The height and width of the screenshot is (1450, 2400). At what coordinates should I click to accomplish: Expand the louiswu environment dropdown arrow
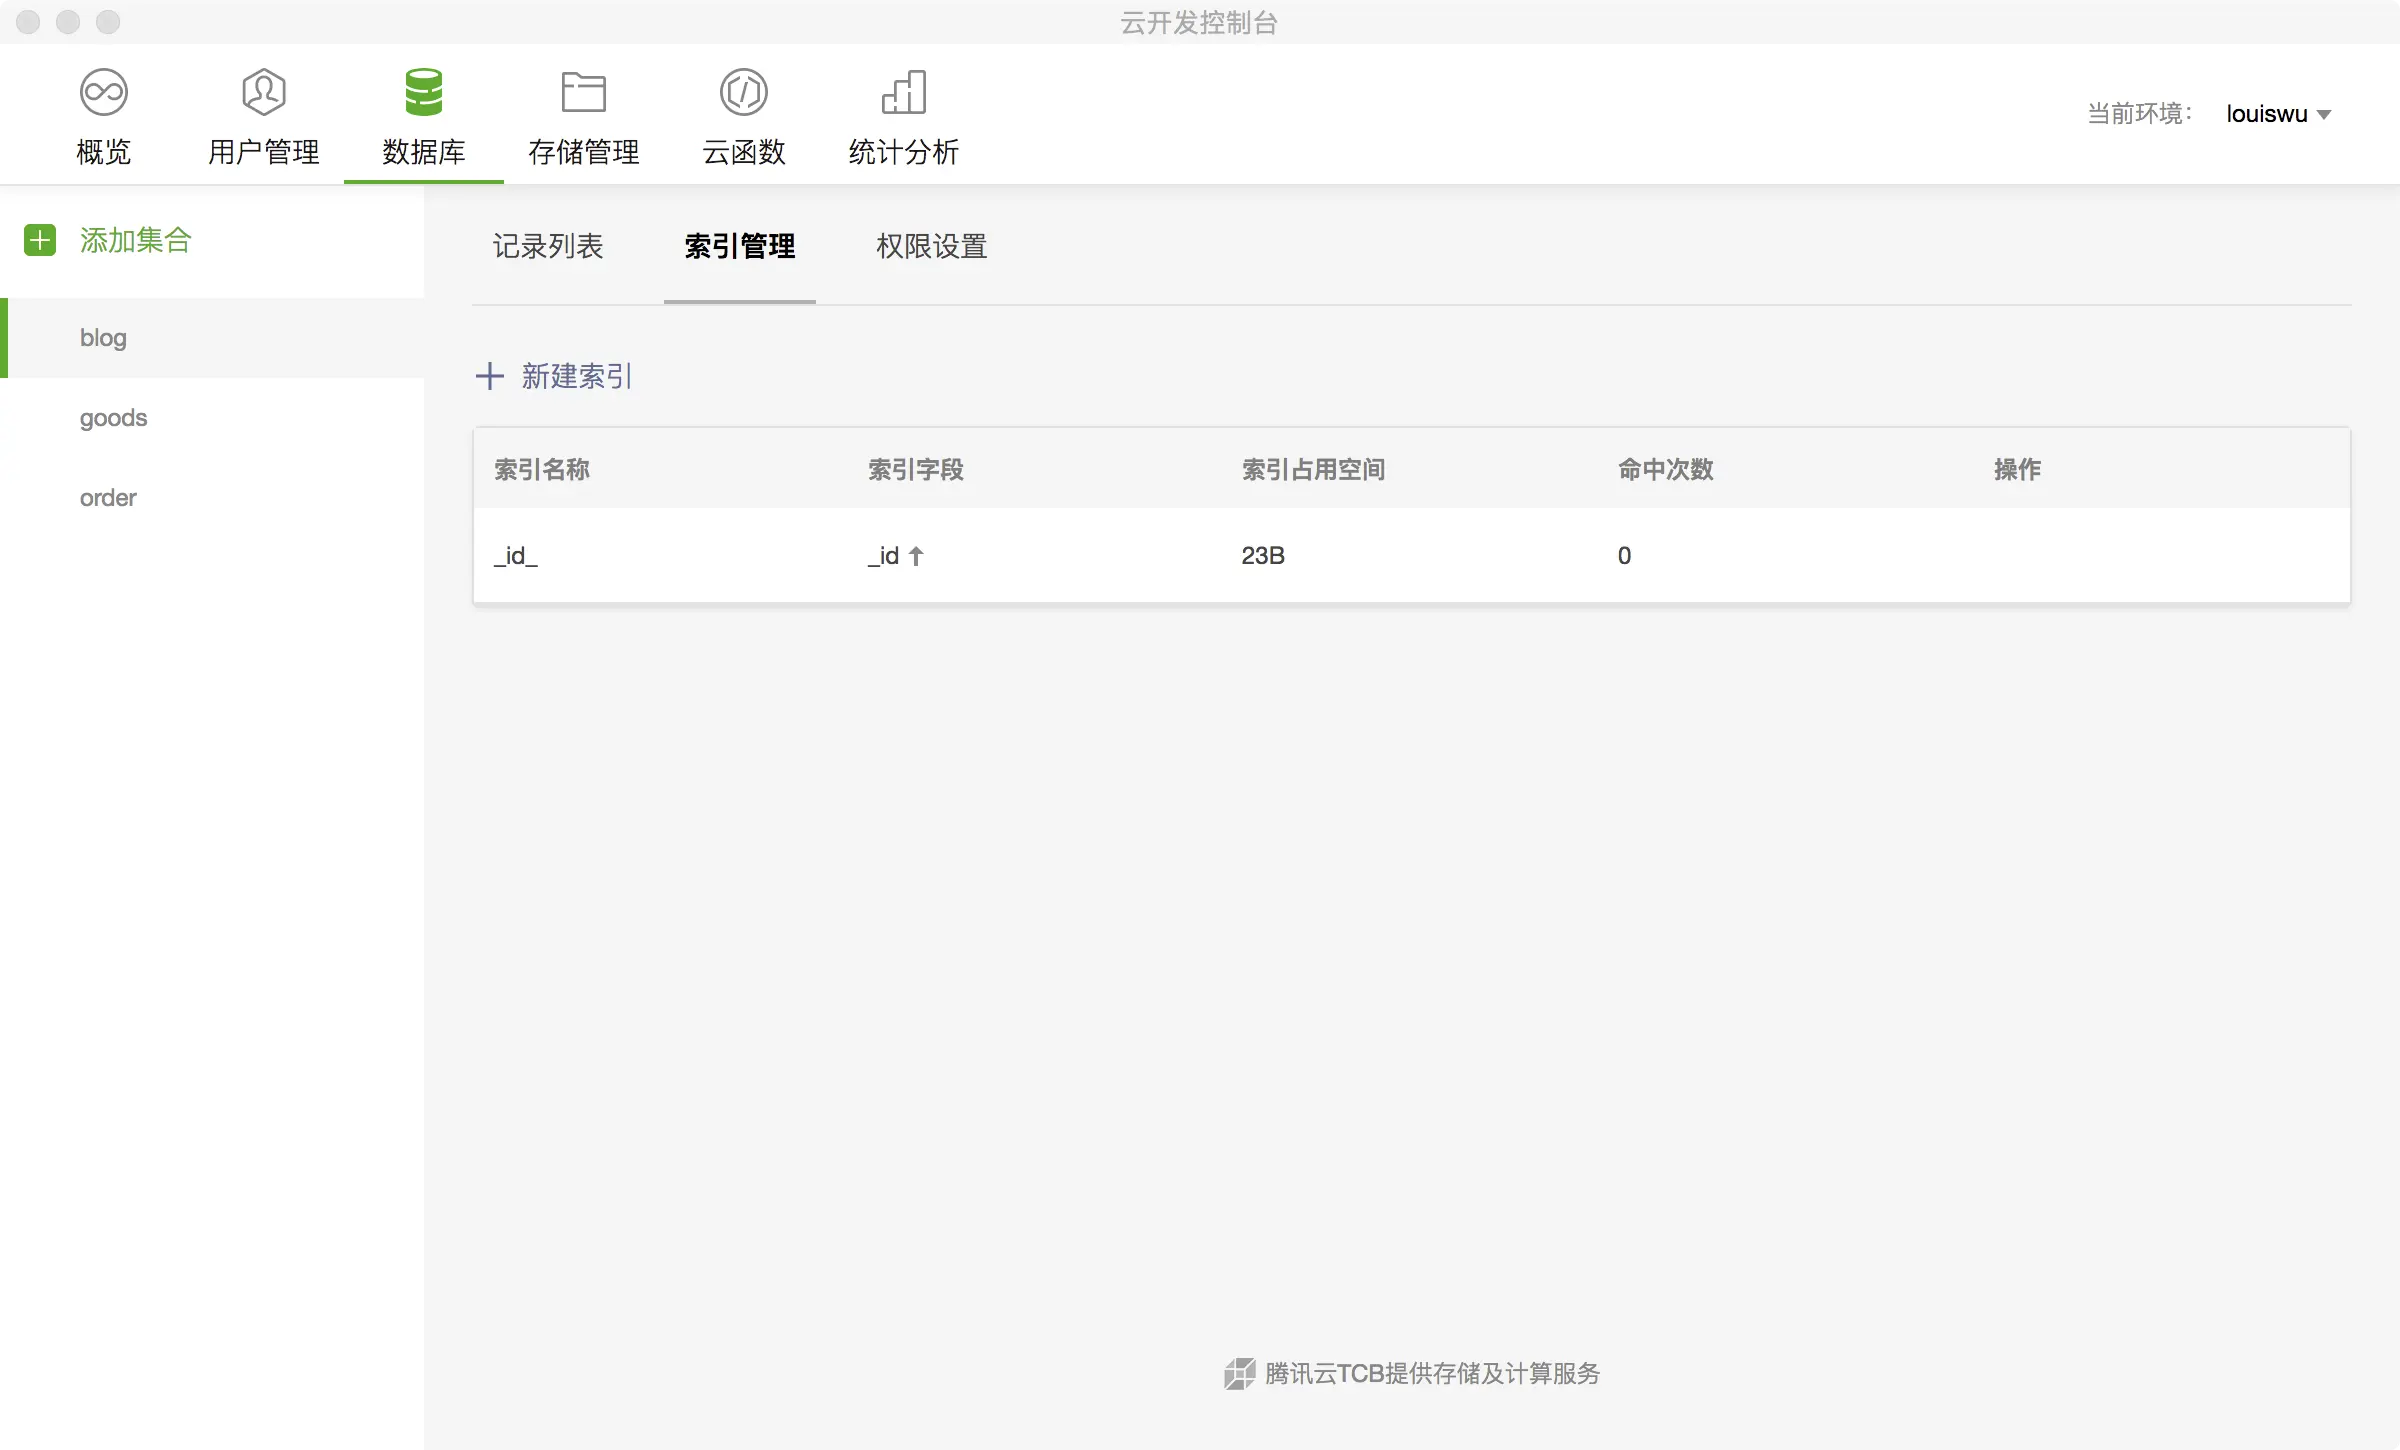click(x=2324, y=115)
